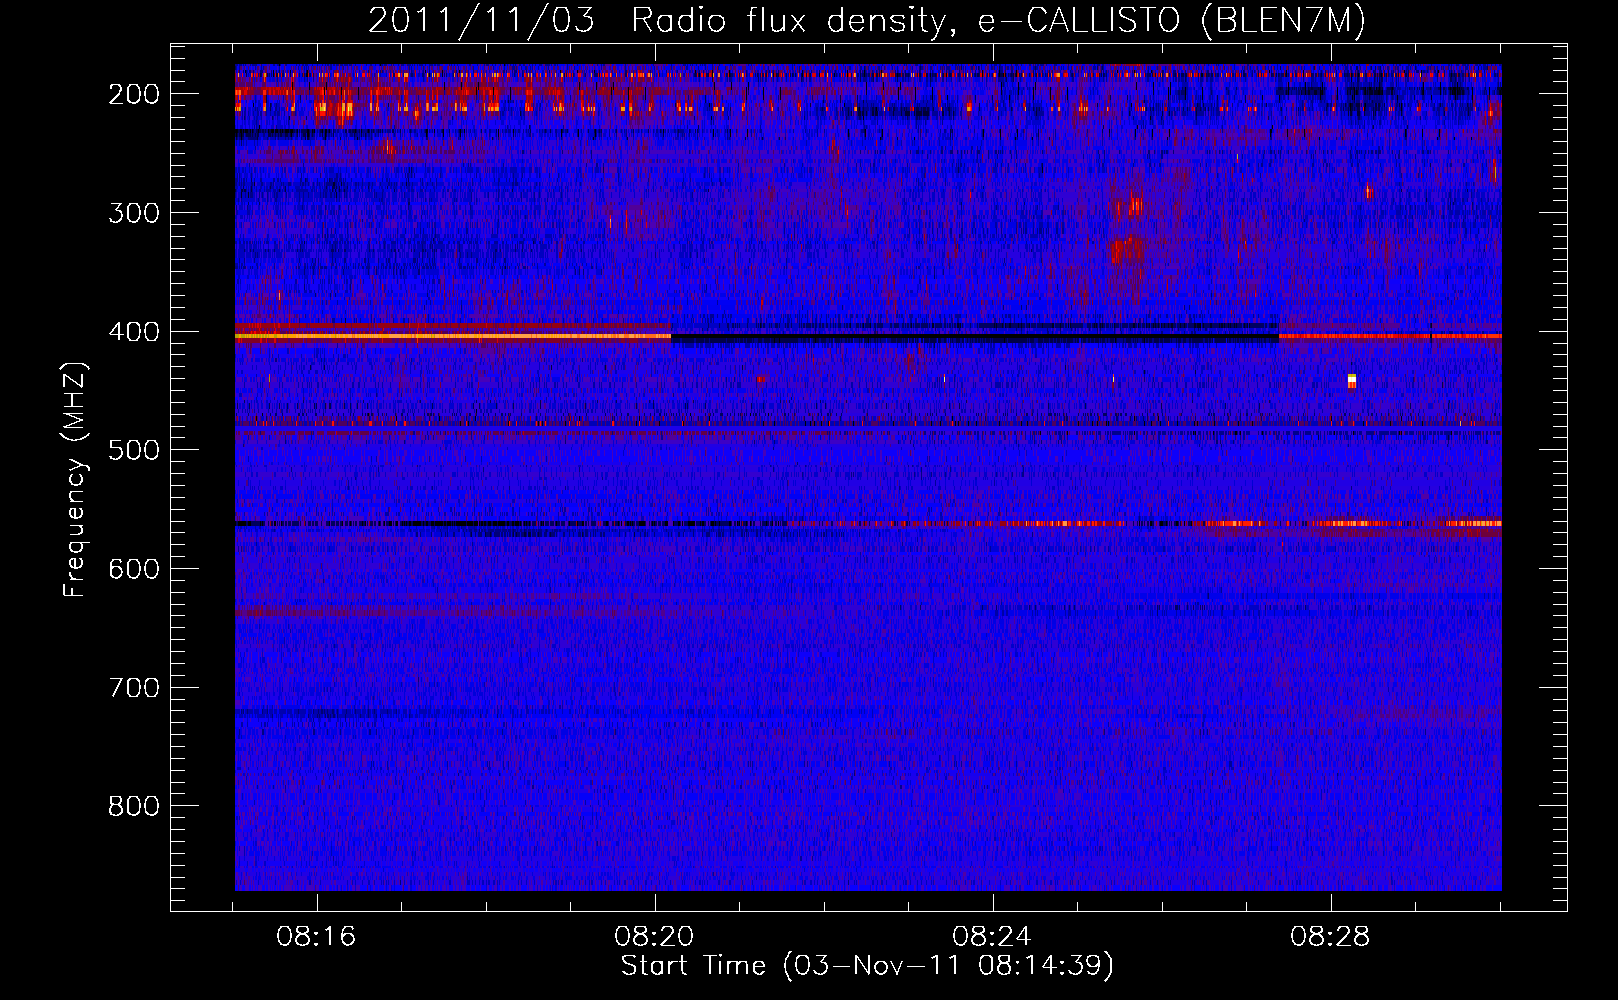Viewport: 1618px width, 1000px height.
Task: Click the 'Start Time (03-Nov-11 08:14:39)' label
Action: 867,965
